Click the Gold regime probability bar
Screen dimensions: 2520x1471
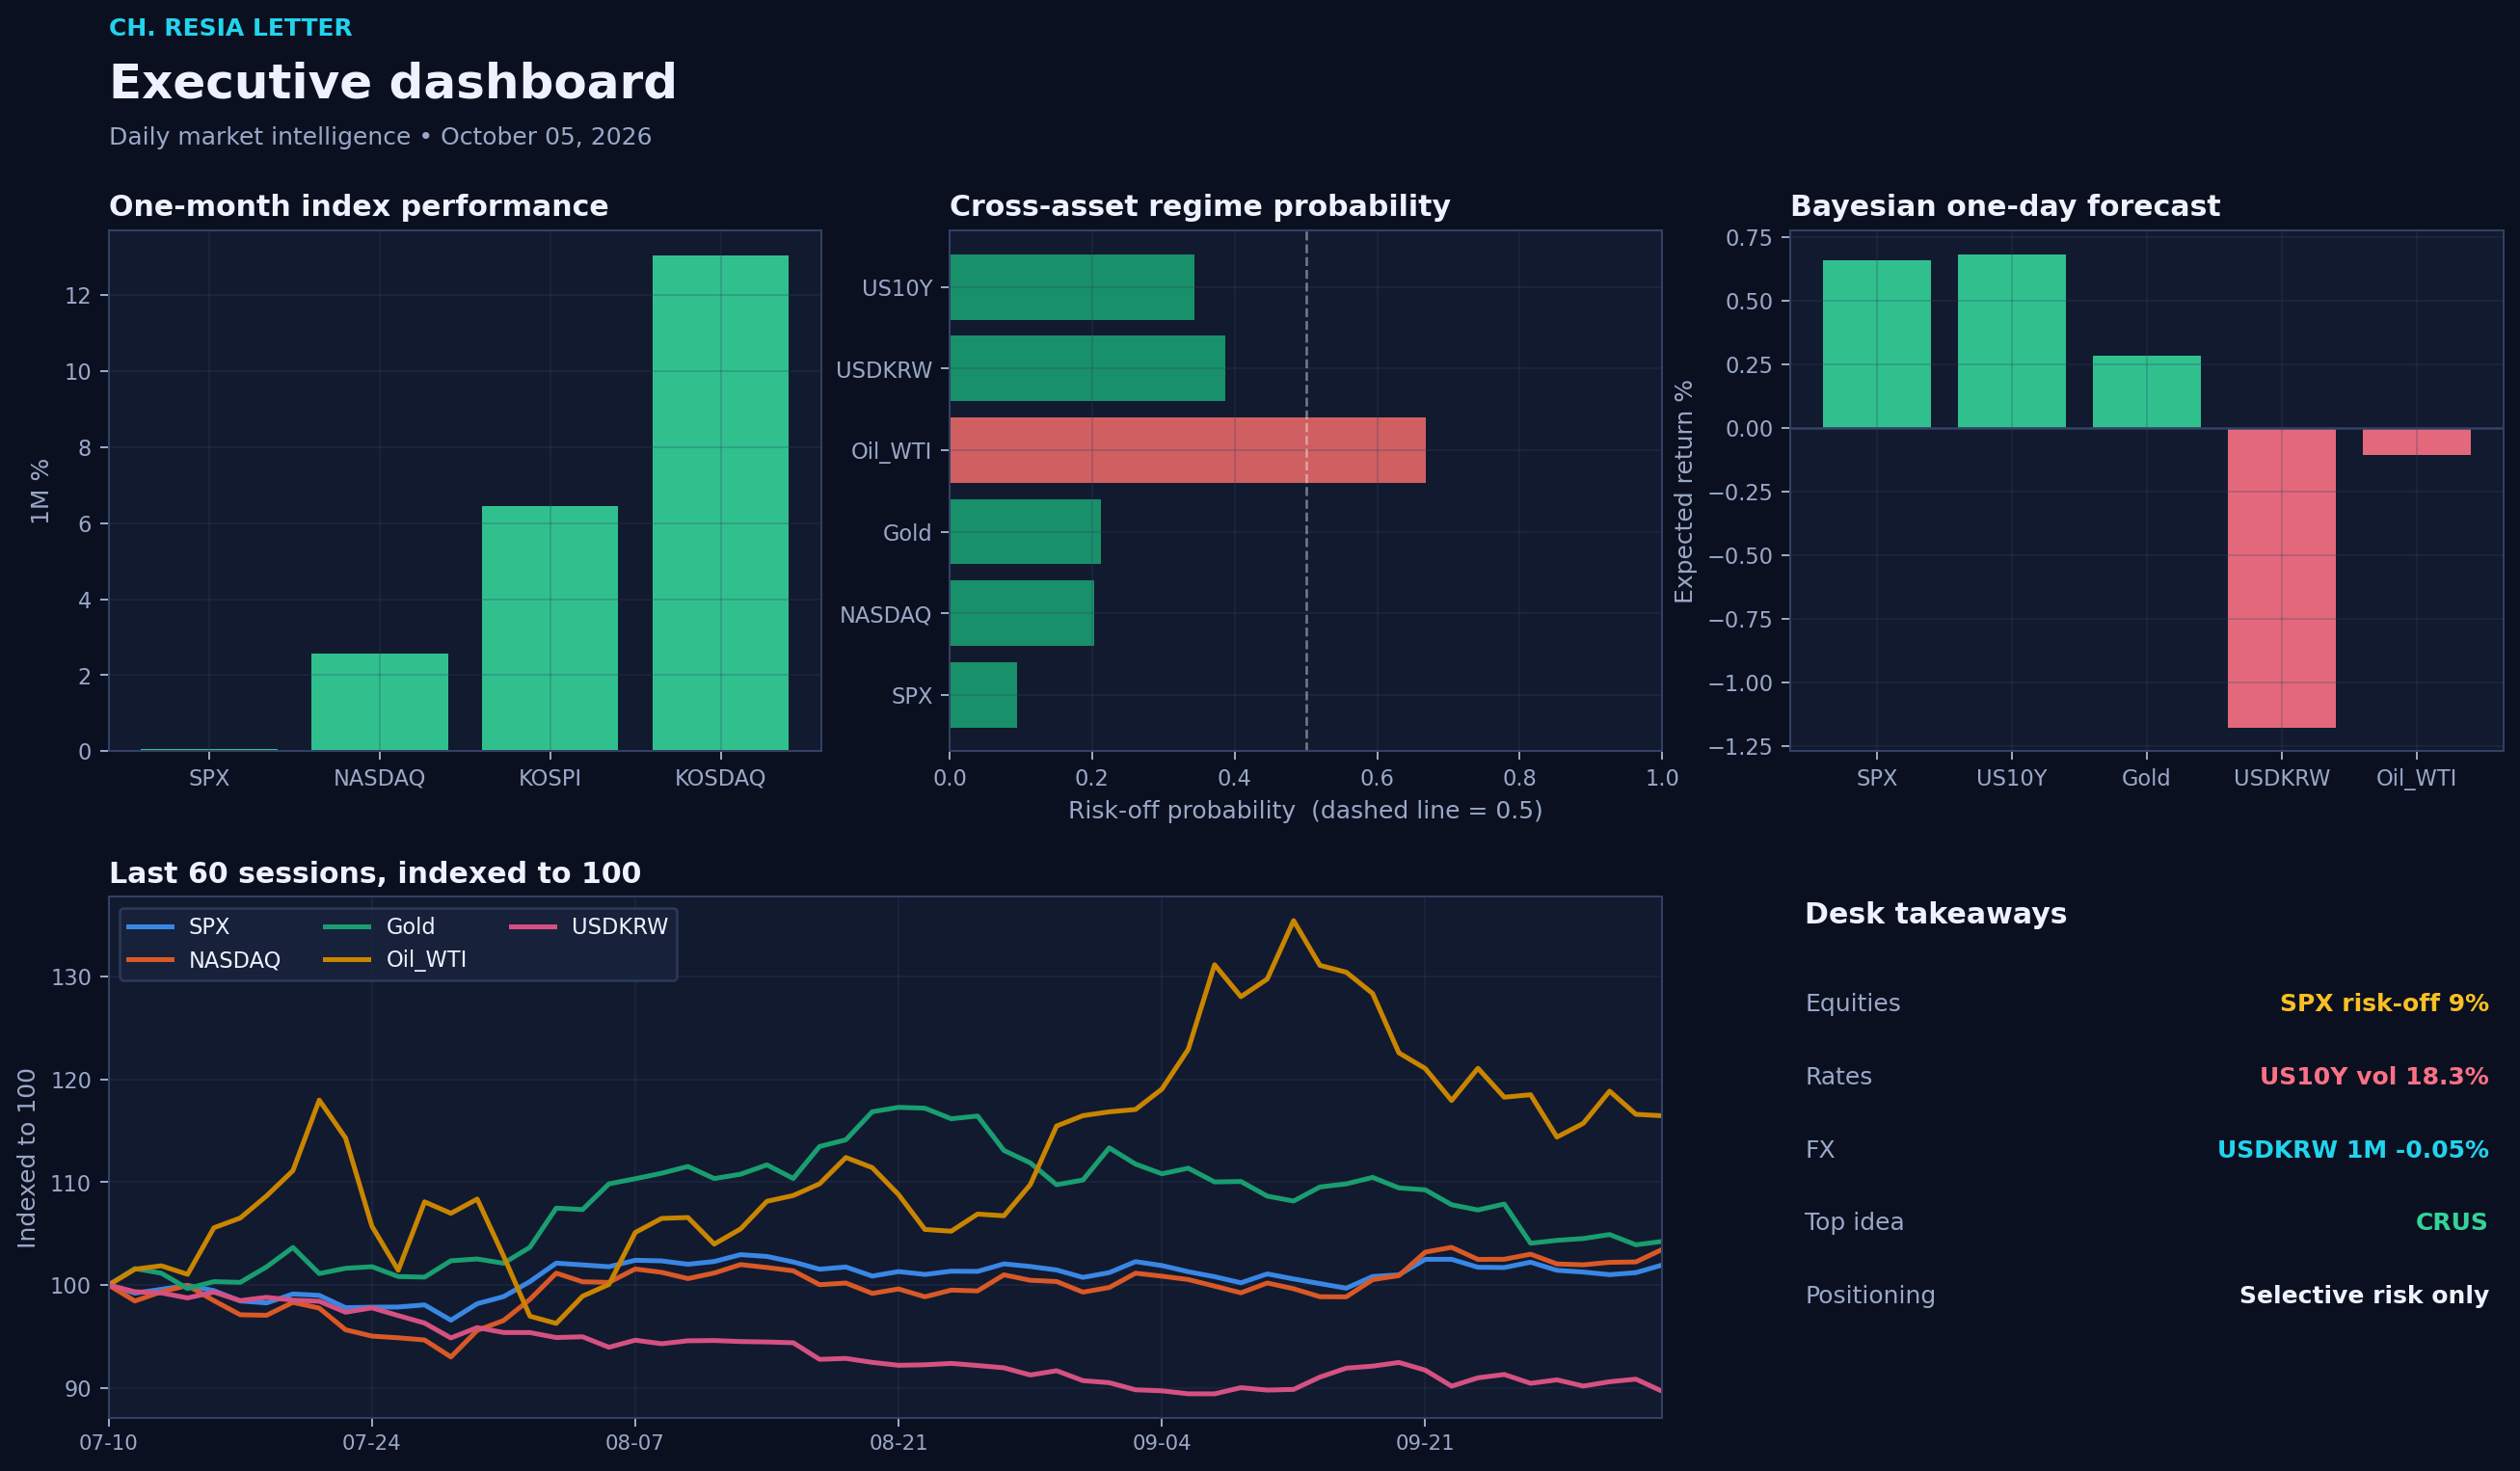pyautogui.click(x=1025, y=532)
